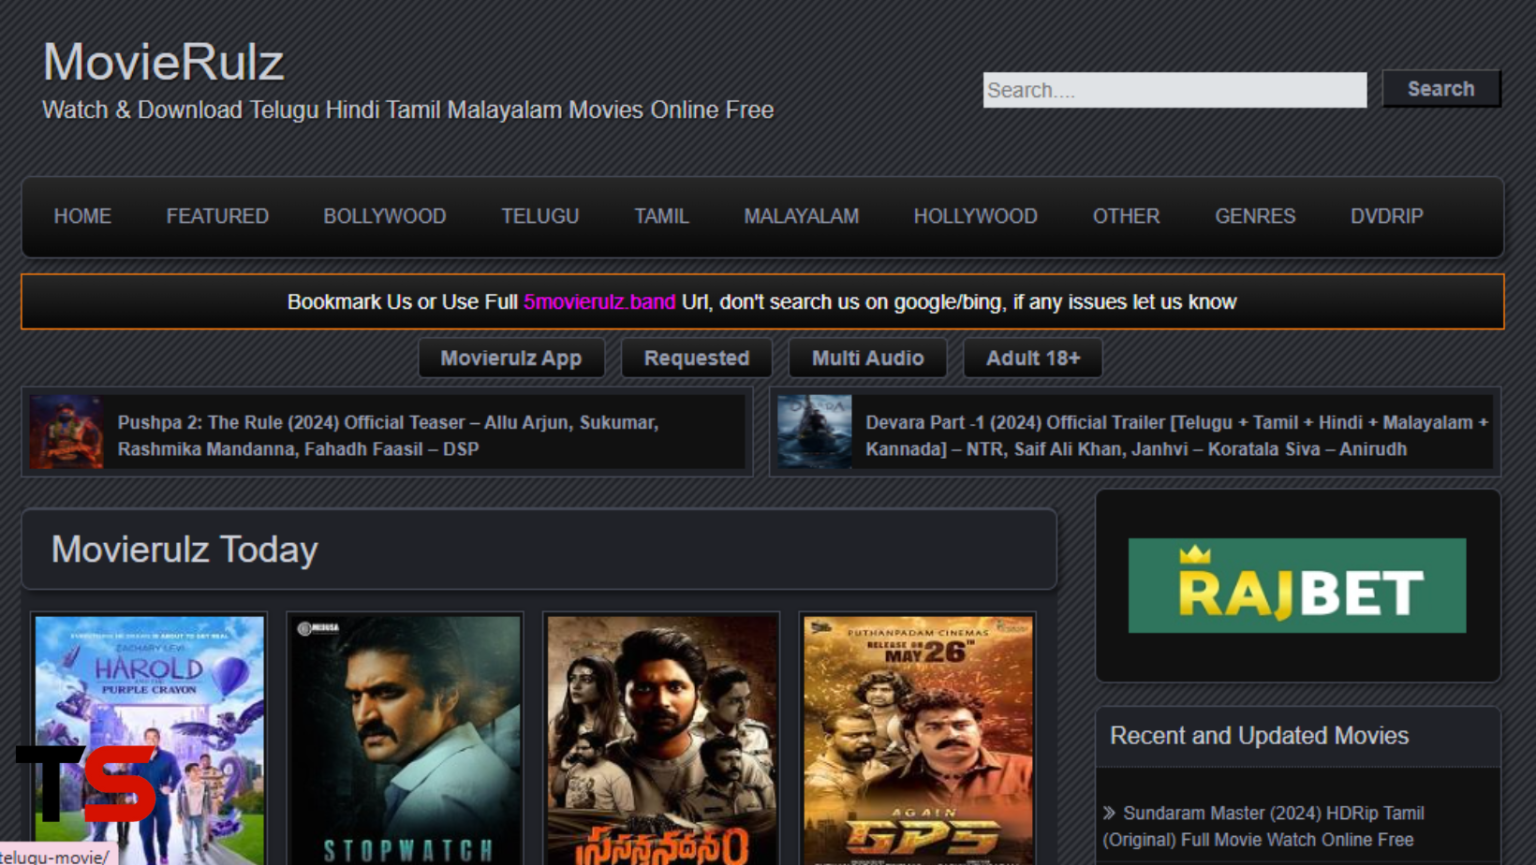This screenshot has height=865, width=1536.
Task: Click the Multi Audio button
Action: pos(868,358)
